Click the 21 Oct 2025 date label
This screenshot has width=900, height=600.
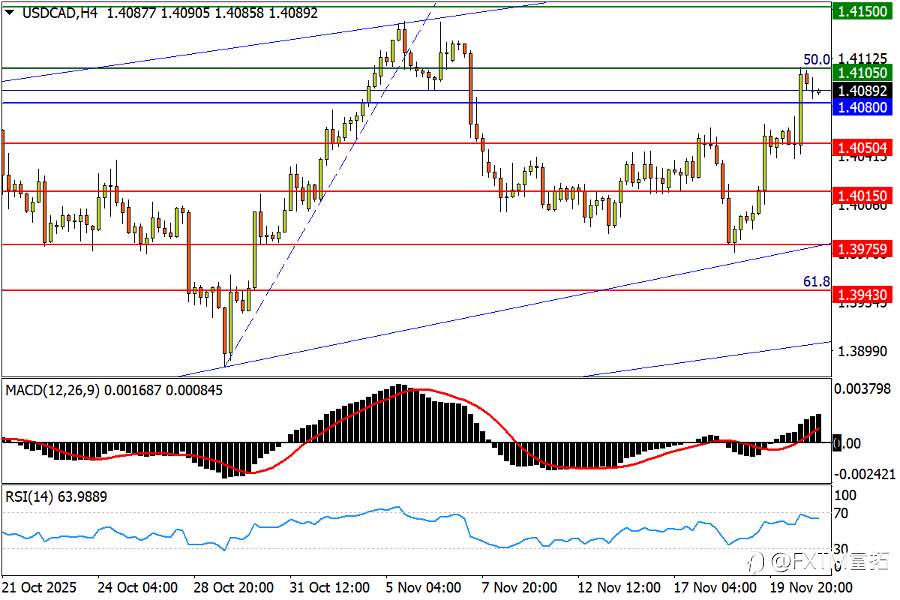tap(39, 588)
